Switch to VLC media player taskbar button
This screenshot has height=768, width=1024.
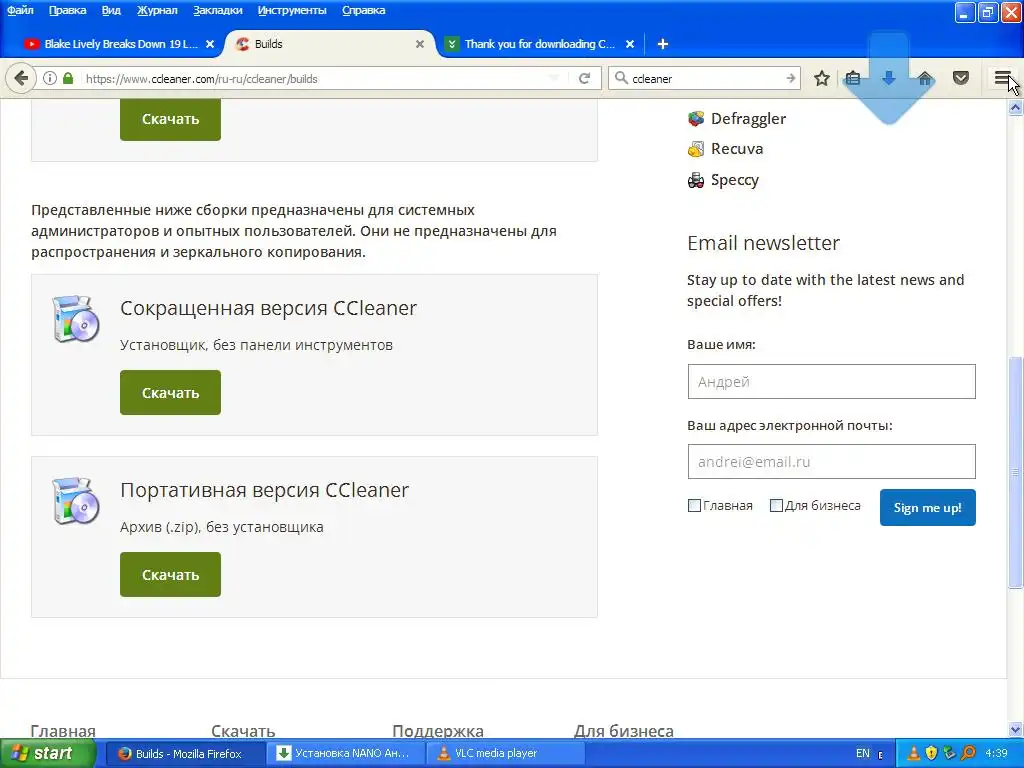coord(504,753)
